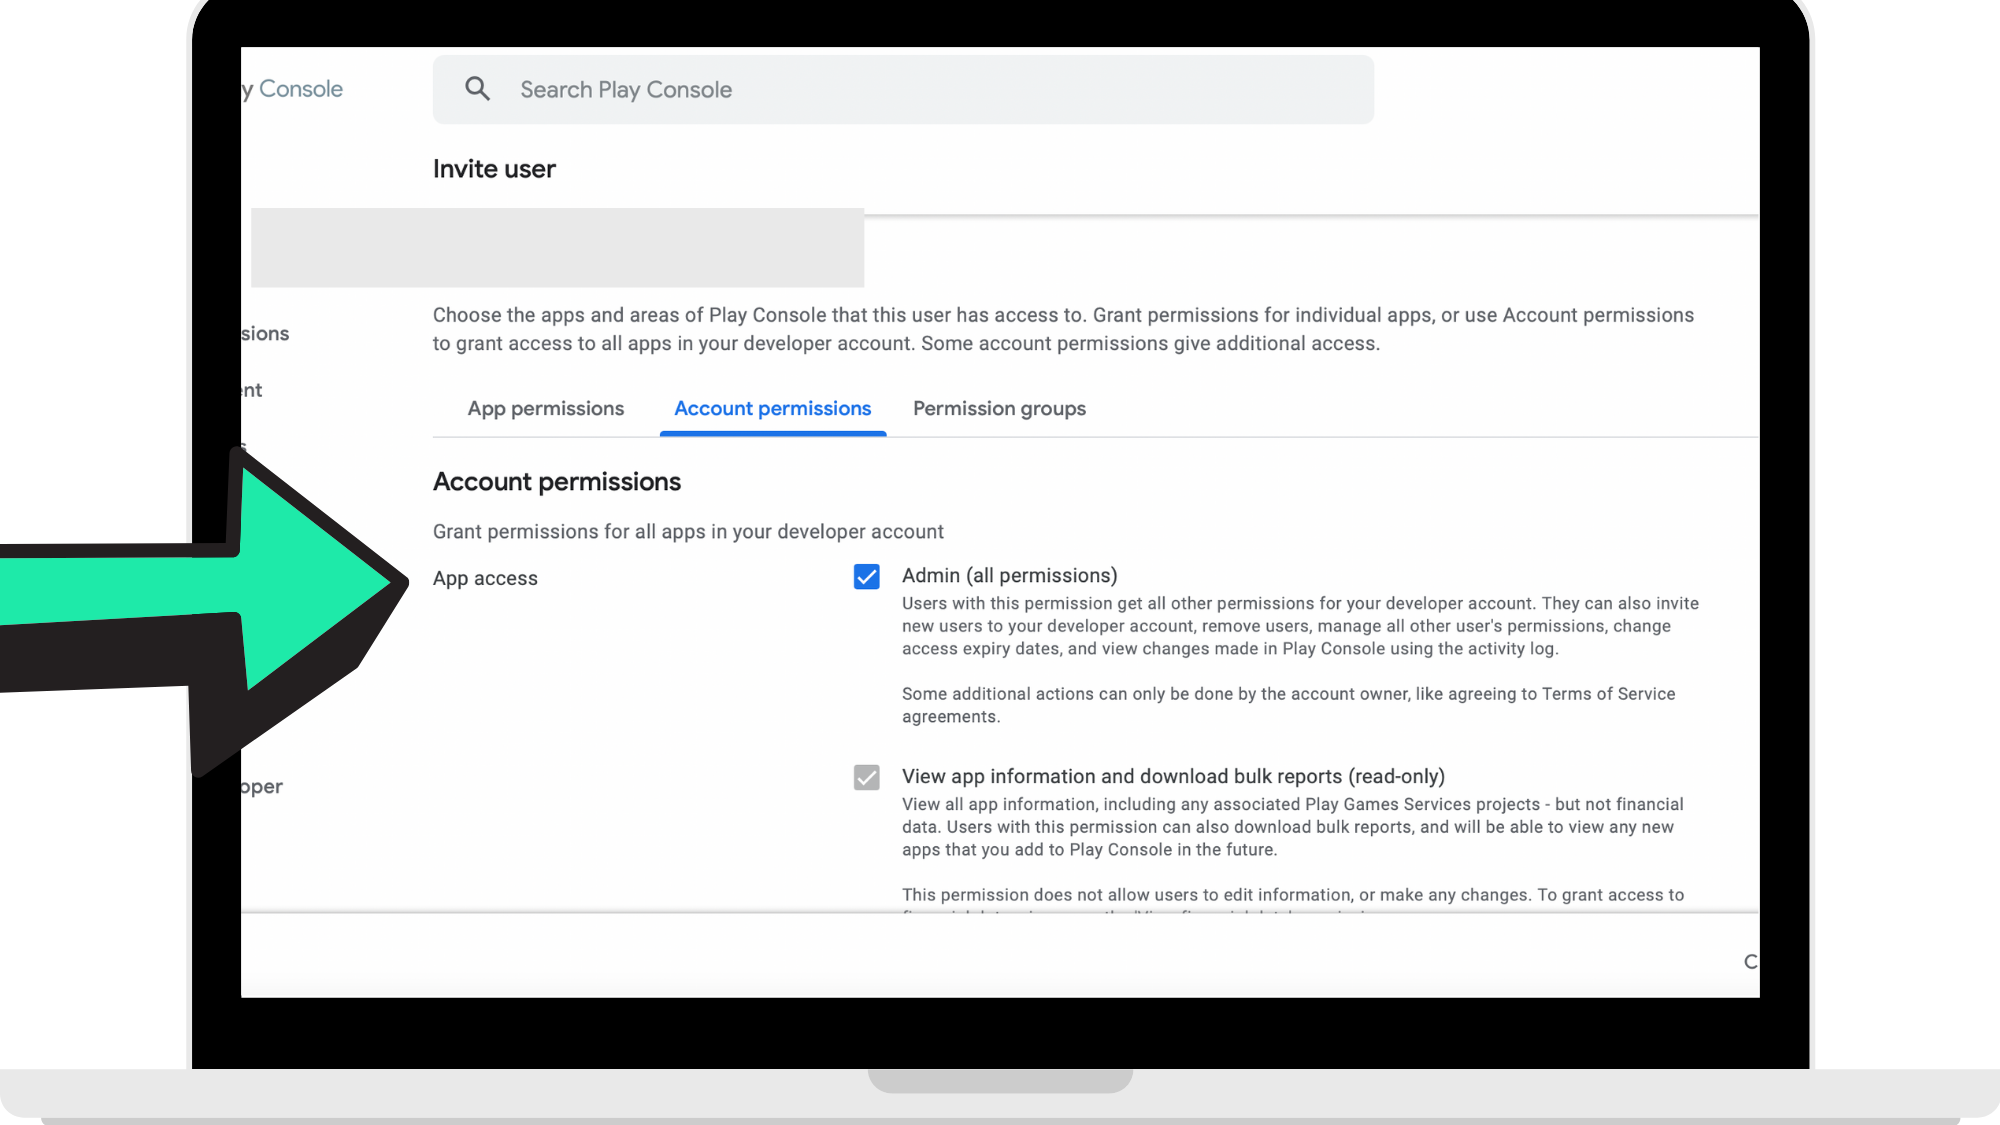The image size is (2000, 1125).
Task: Toggle the grayed View app information checkbox
Action: coord(866,778)
